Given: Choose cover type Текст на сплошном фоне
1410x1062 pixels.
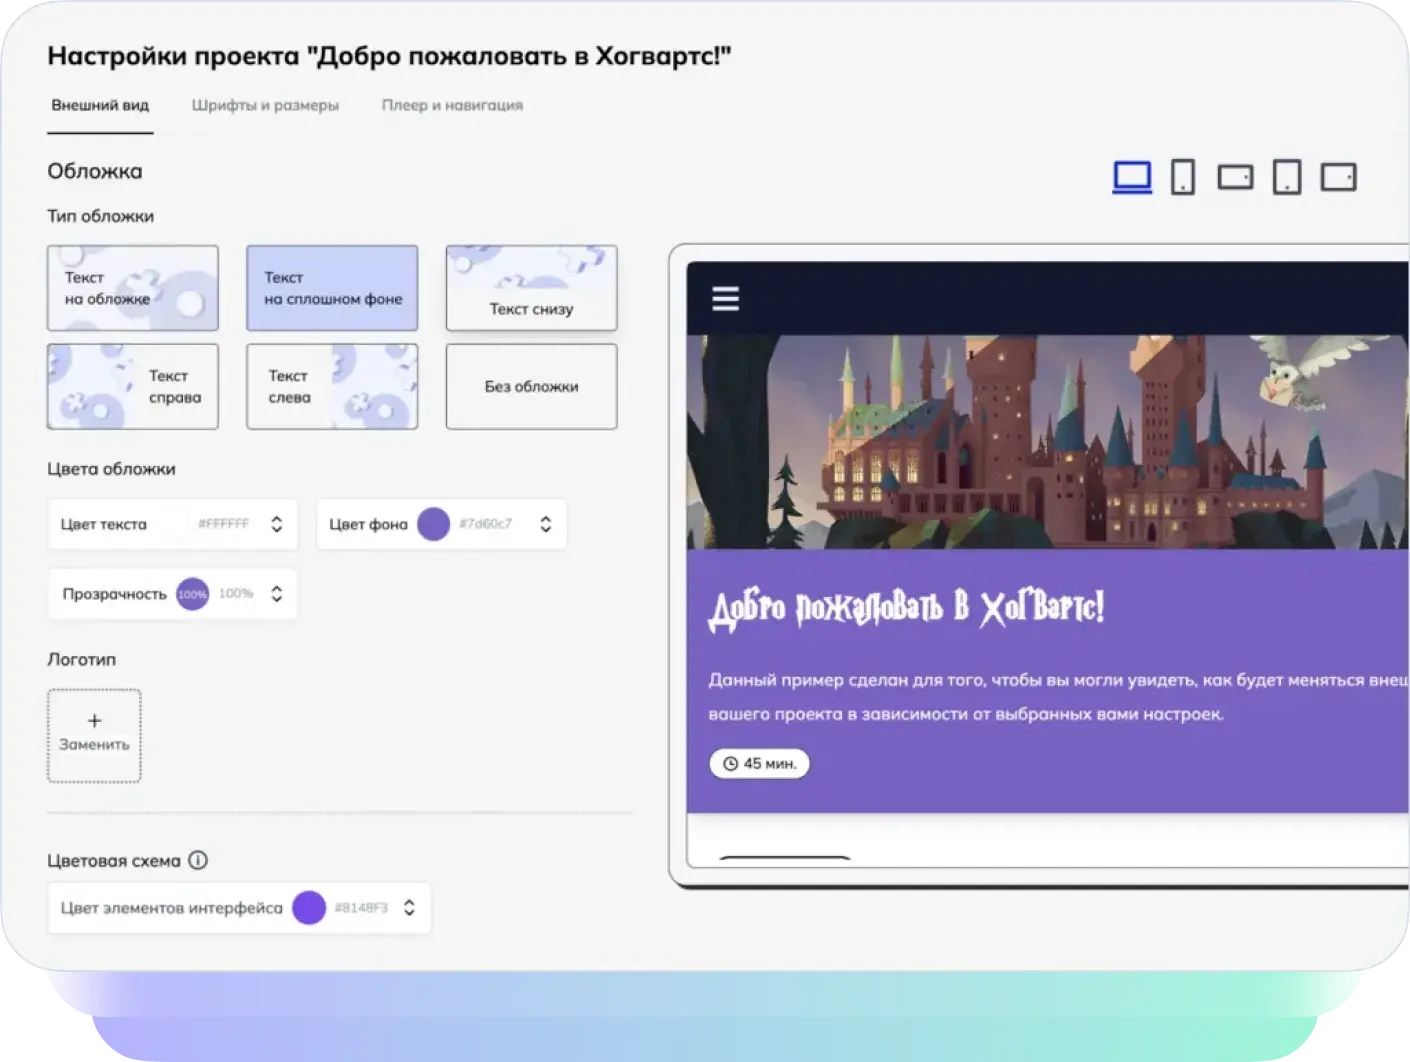Looking at the screenshot, I should pos(332,288).
